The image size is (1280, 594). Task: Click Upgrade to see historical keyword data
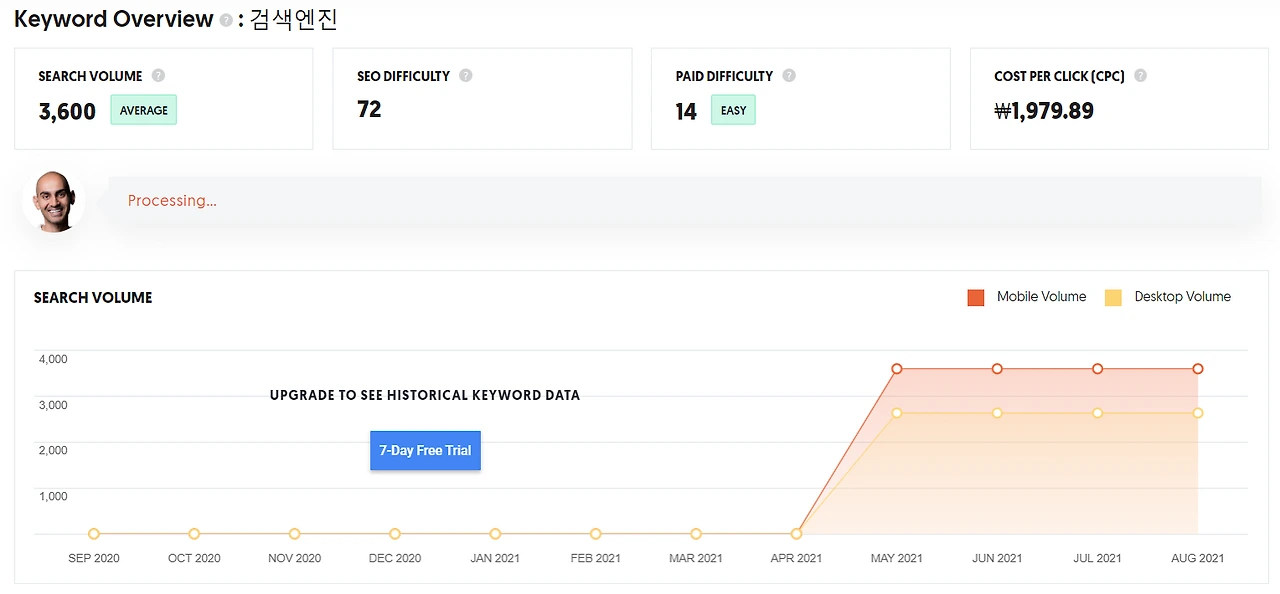click(425, 395)
